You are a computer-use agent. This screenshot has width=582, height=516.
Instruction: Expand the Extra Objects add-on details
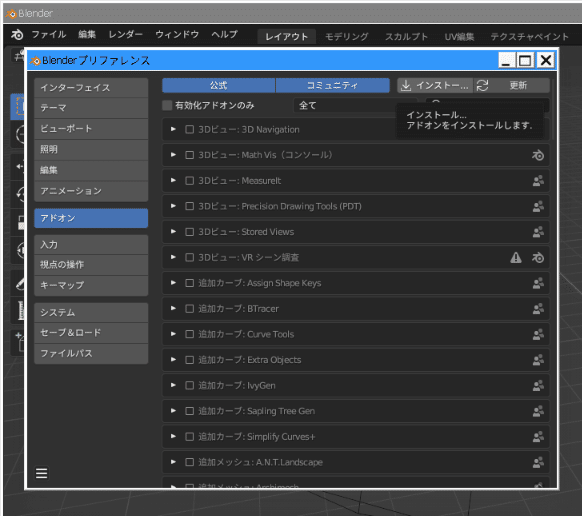[x=173, y=360]
